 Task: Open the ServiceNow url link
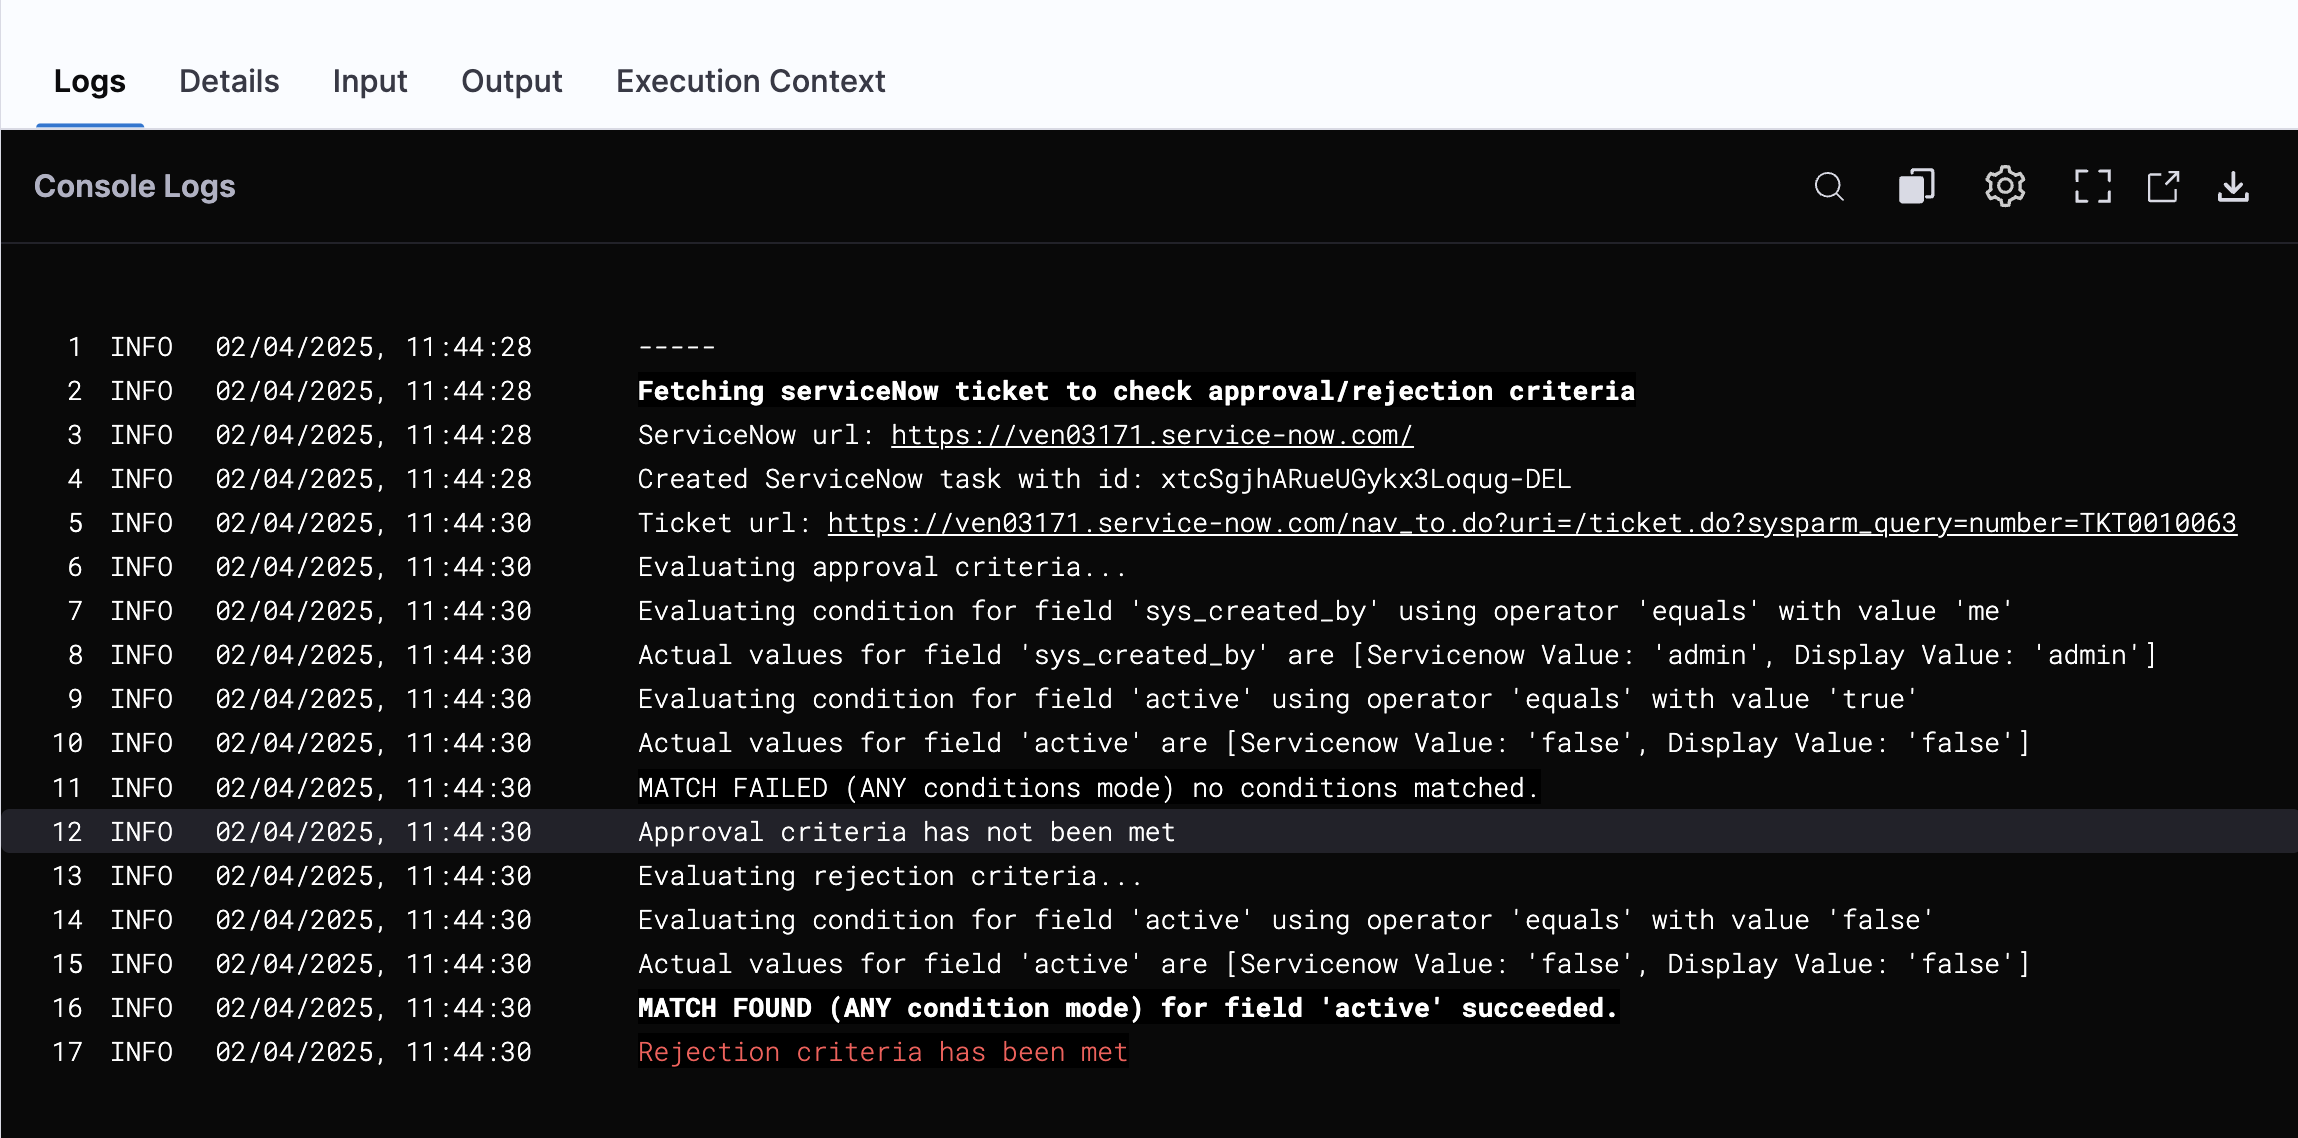coord(1151,435)
